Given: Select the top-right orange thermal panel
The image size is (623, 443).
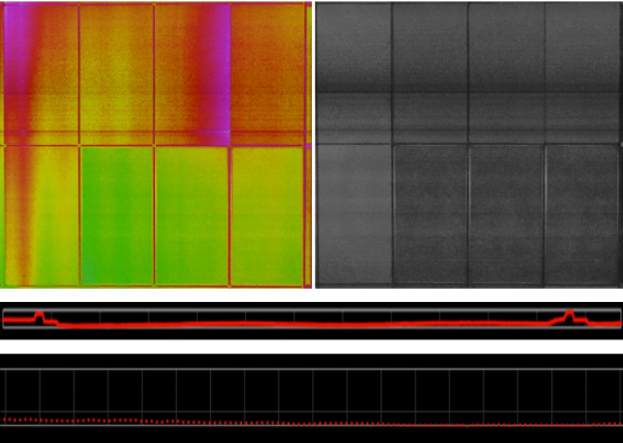Looking at the screenshot, I should (268, 68).
